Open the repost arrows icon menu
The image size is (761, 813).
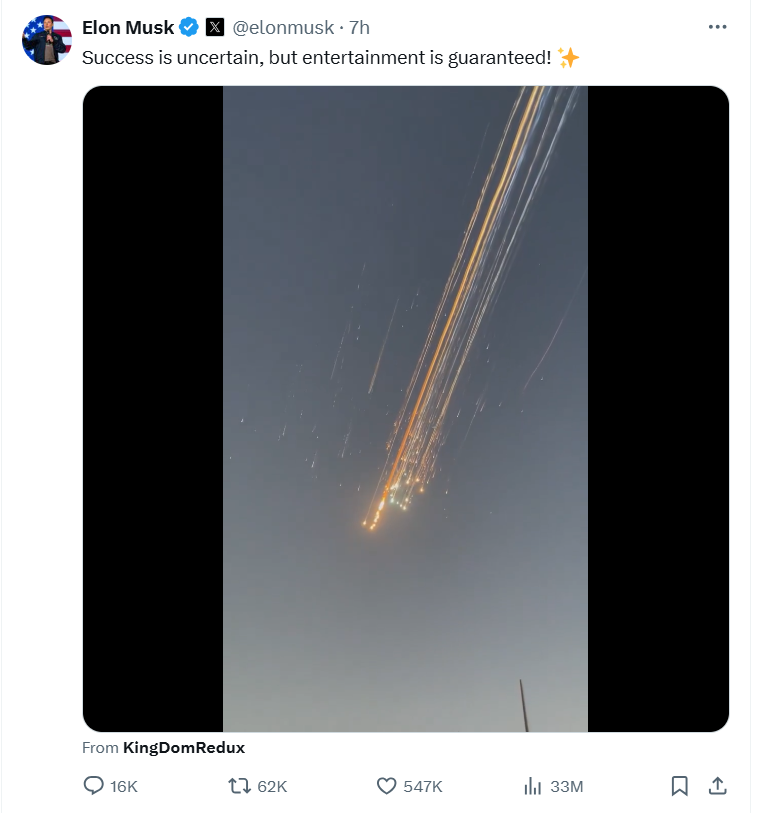(x=239, y=786)
